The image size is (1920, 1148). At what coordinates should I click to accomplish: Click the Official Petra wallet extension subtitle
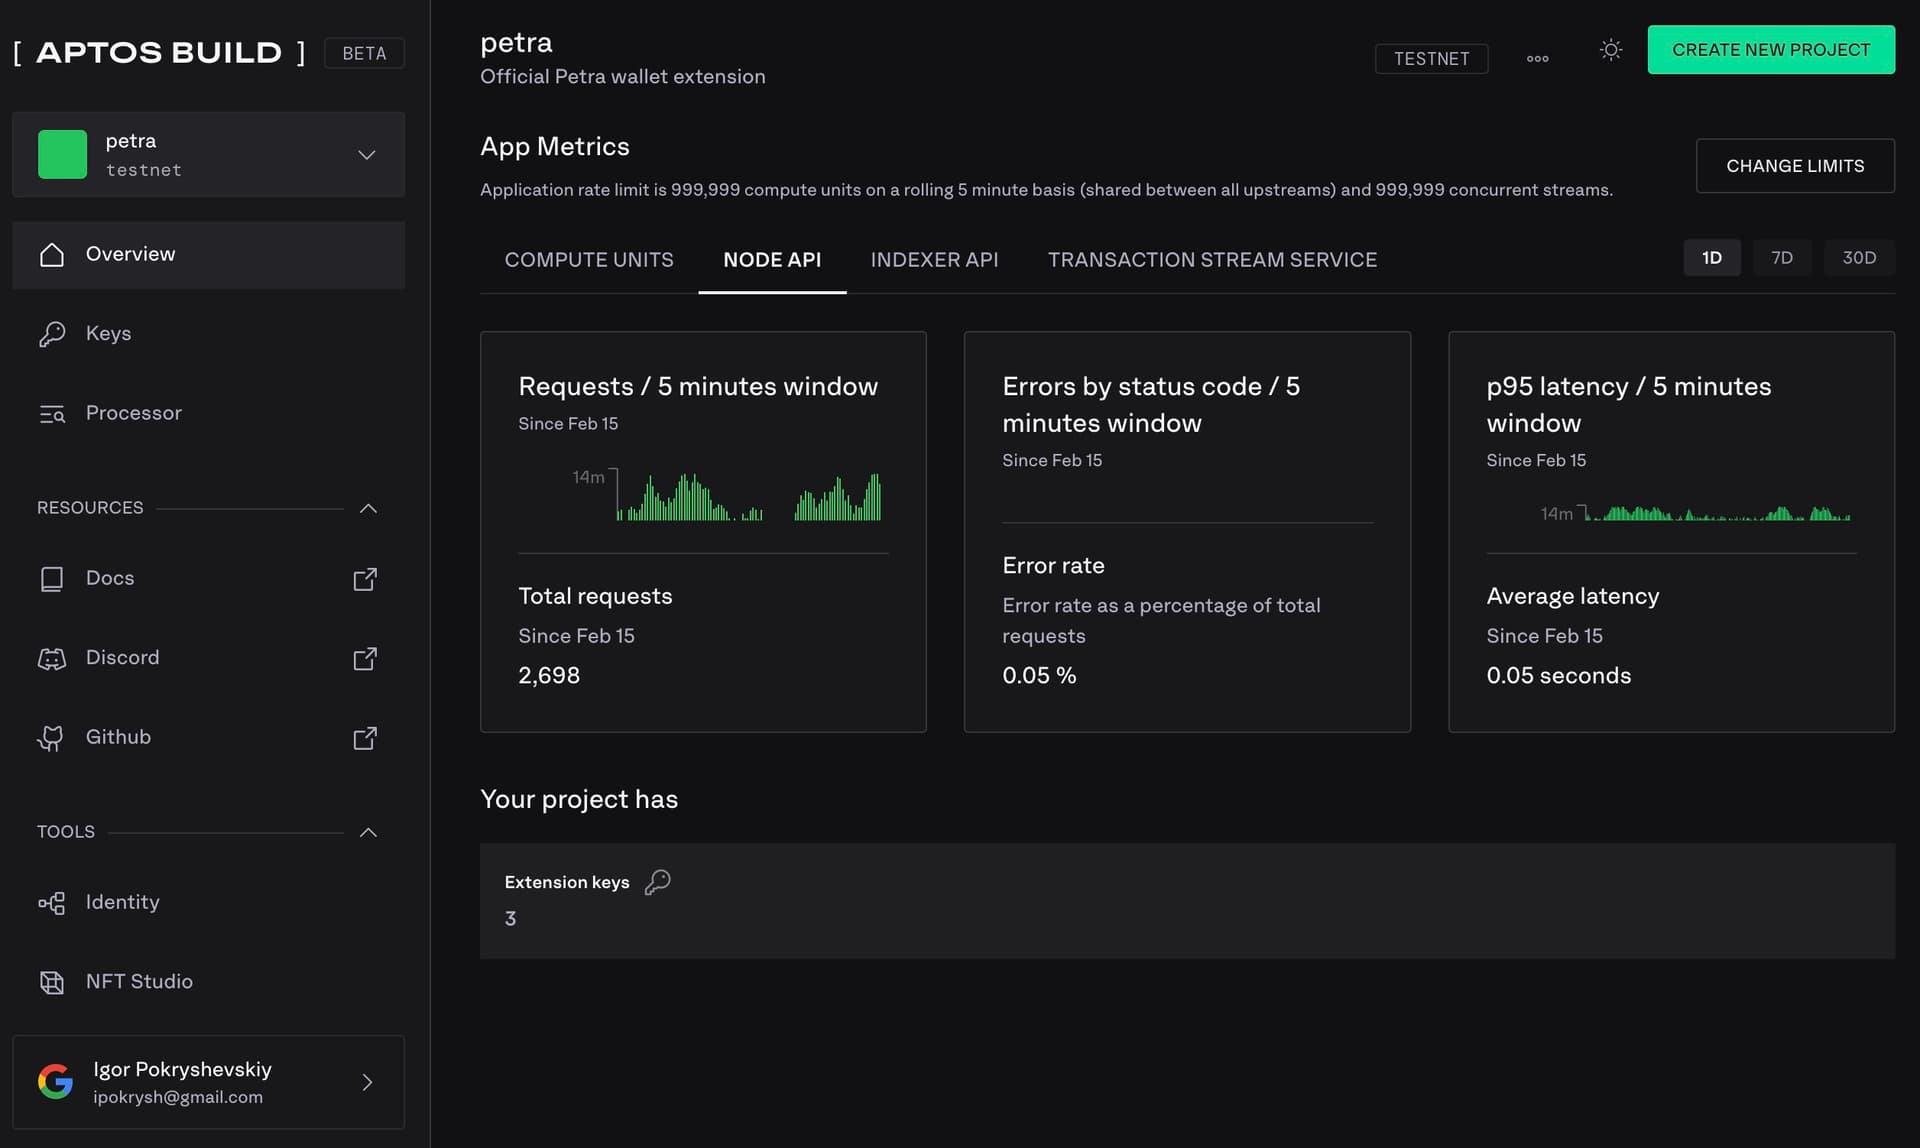click(x=622, y=77)
